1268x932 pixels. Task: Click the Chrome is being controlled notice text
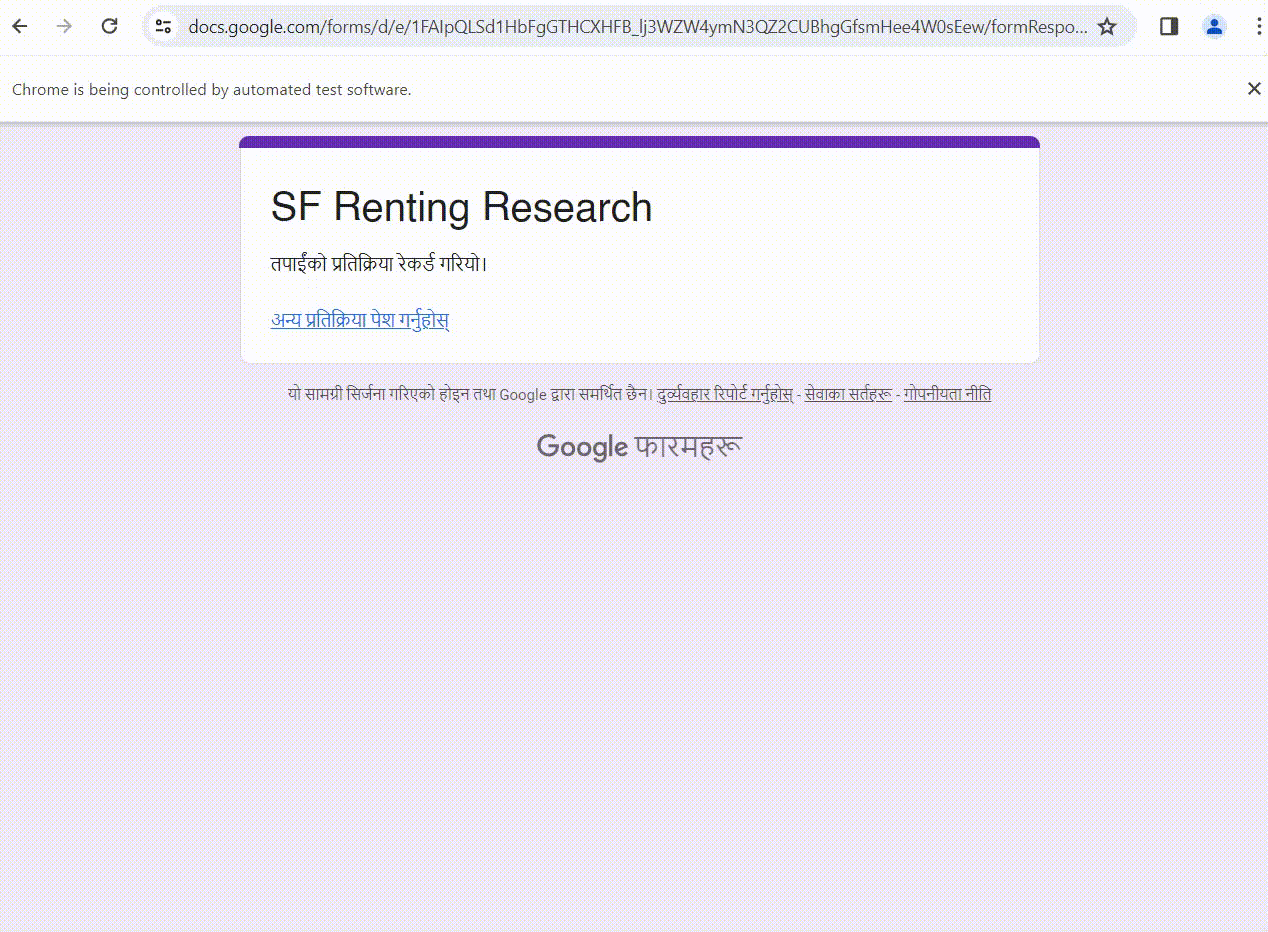click(211, 89)
